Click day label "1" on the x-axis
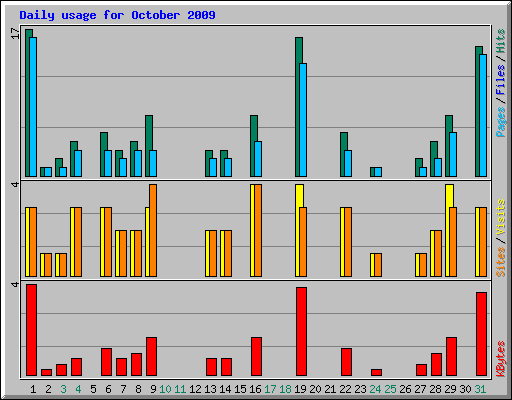Screen dimensions: 512x400 click(33, 389)
